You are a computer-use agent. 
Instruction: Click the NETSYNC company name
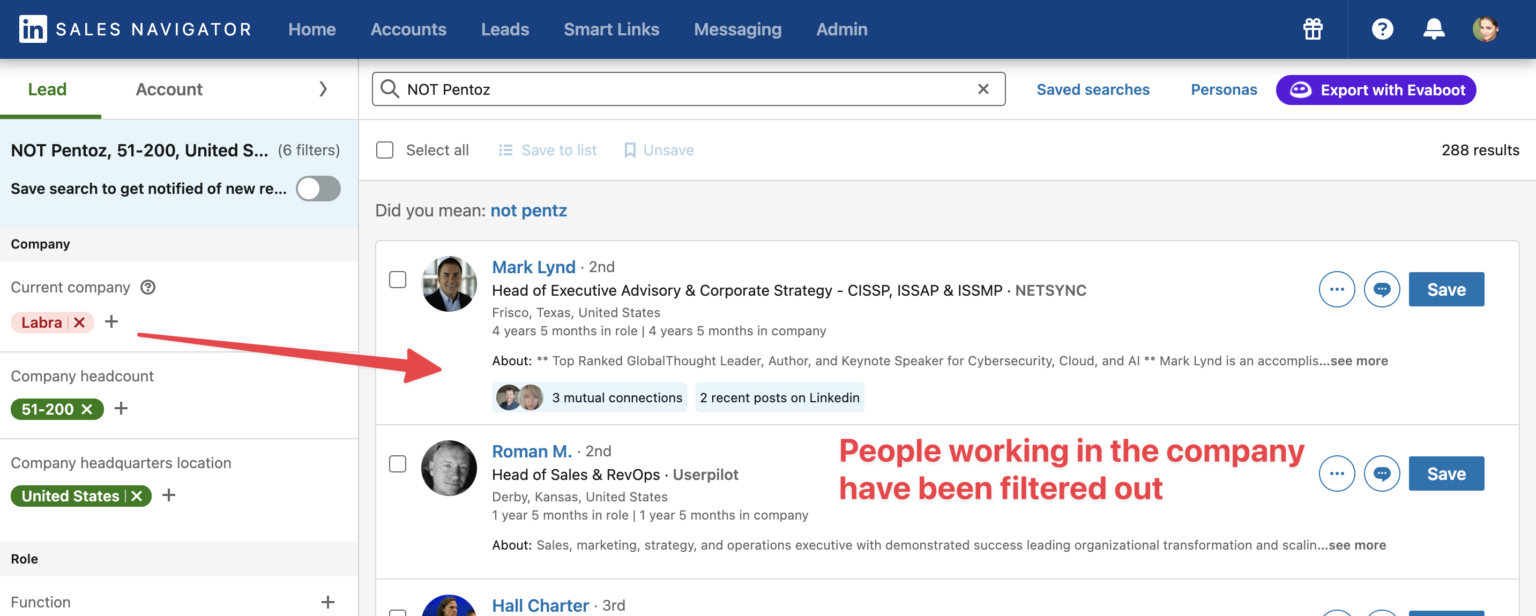click(1050, 290)
